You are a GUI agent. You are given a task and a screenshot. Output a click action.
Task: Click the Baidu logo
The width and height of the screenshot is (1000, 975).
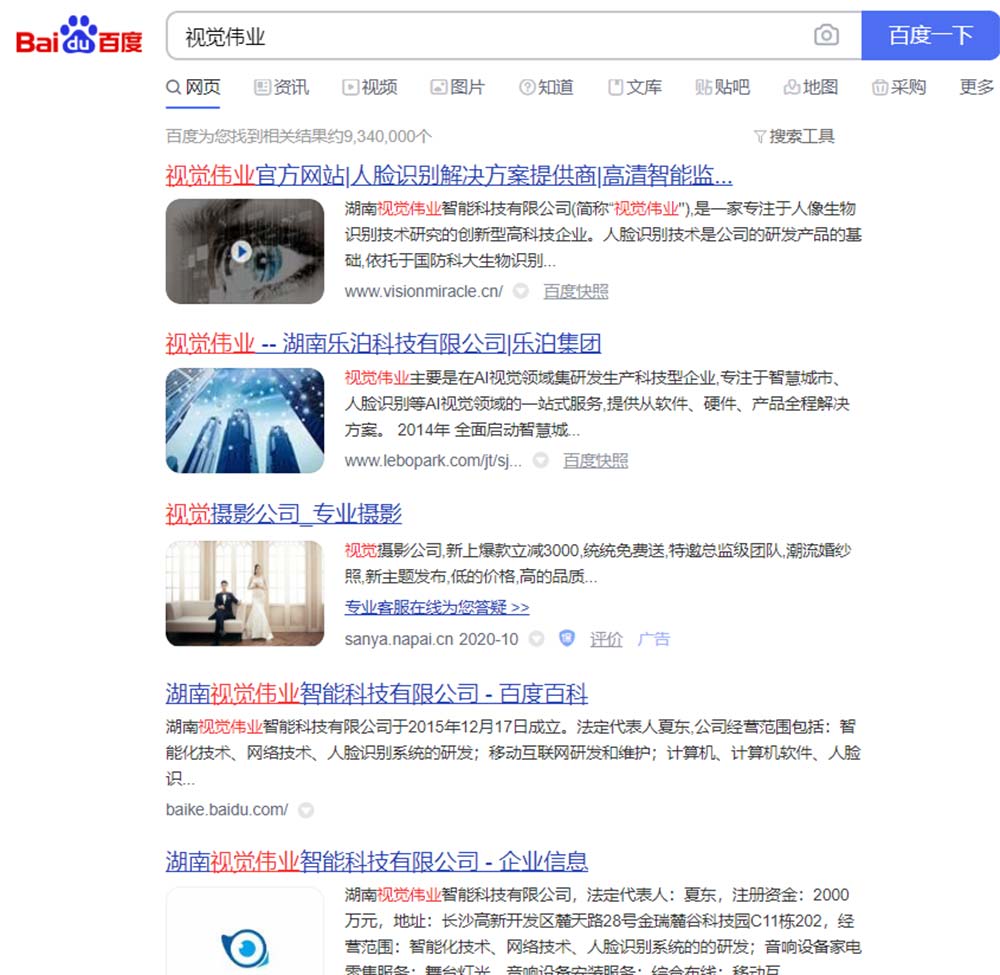pyautogui.click(x=79, y=37)
